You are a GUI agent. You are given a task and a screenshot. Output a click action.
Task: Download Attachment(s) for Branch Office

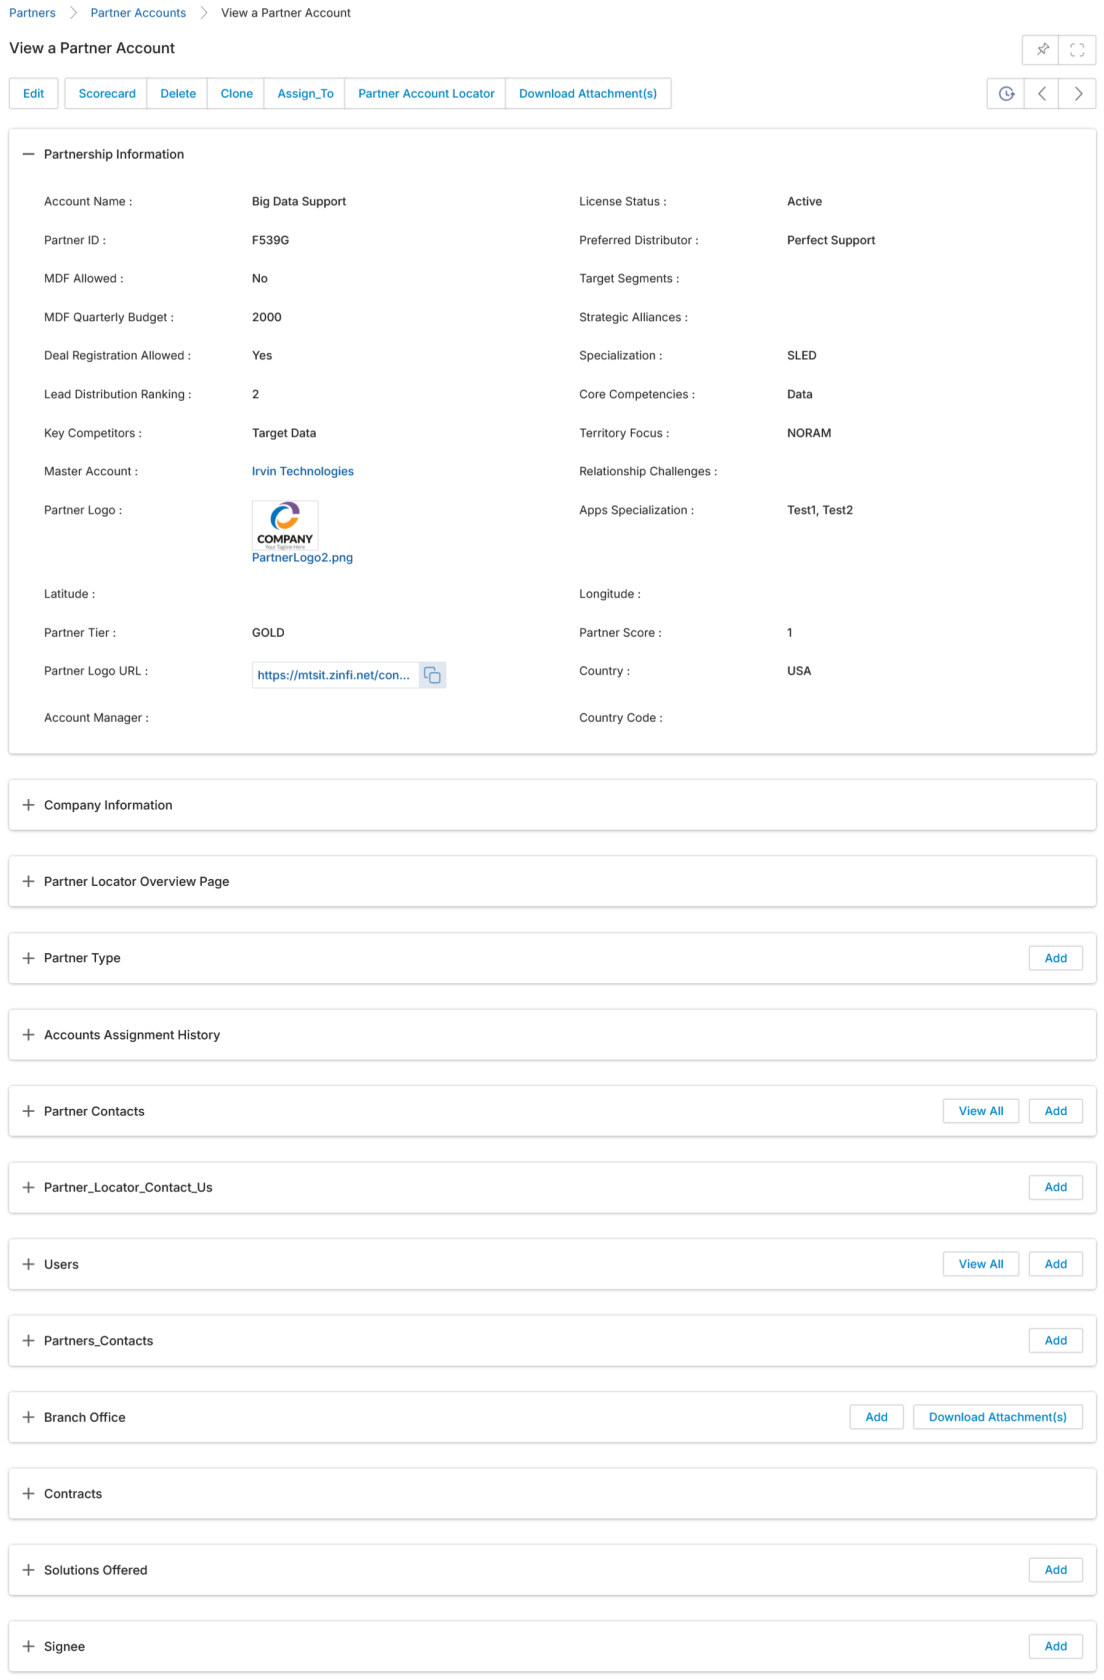(x=998, y=1417)
